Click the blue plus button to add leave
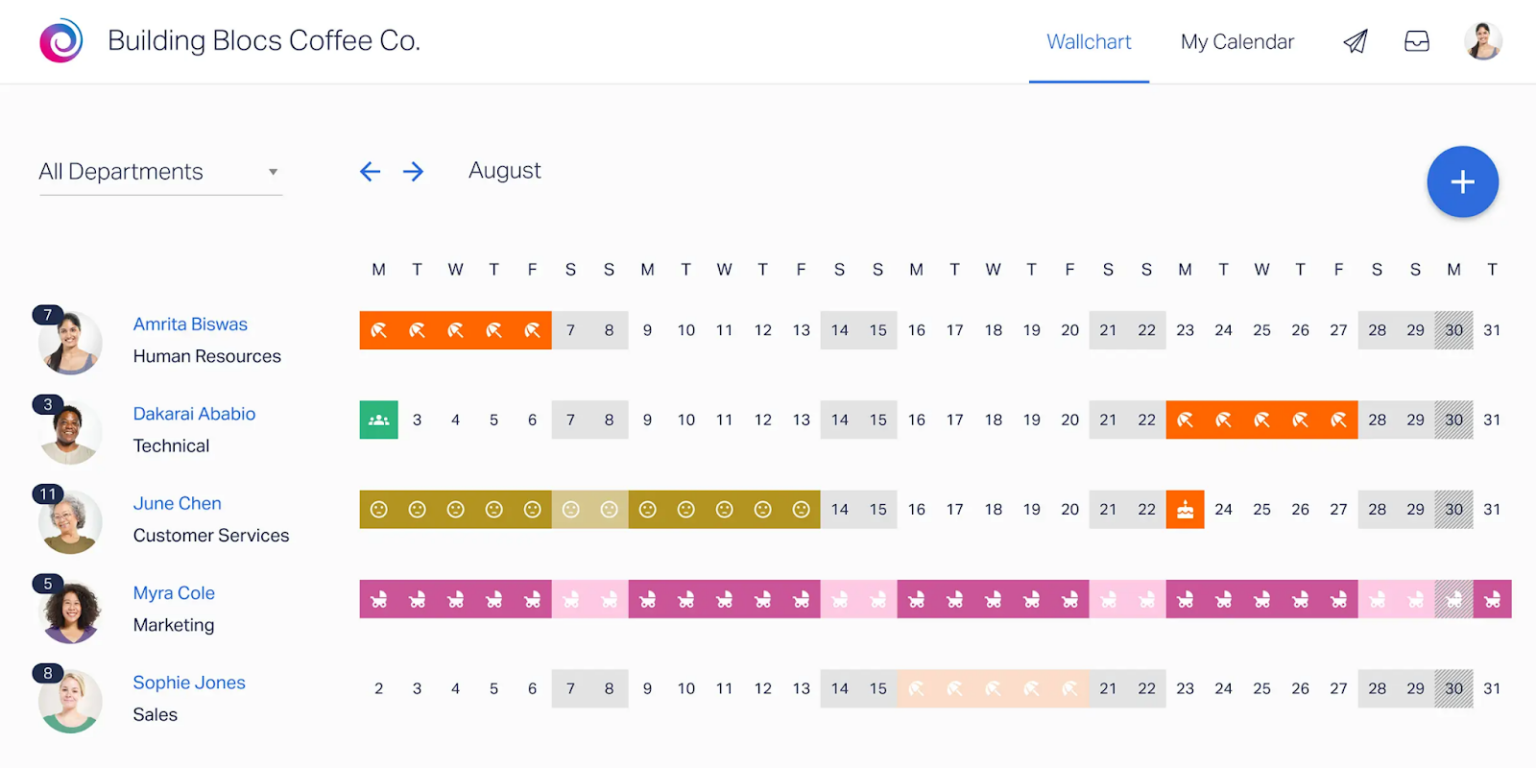This screenshot has width=1536, height=768. pos(1462,182)
